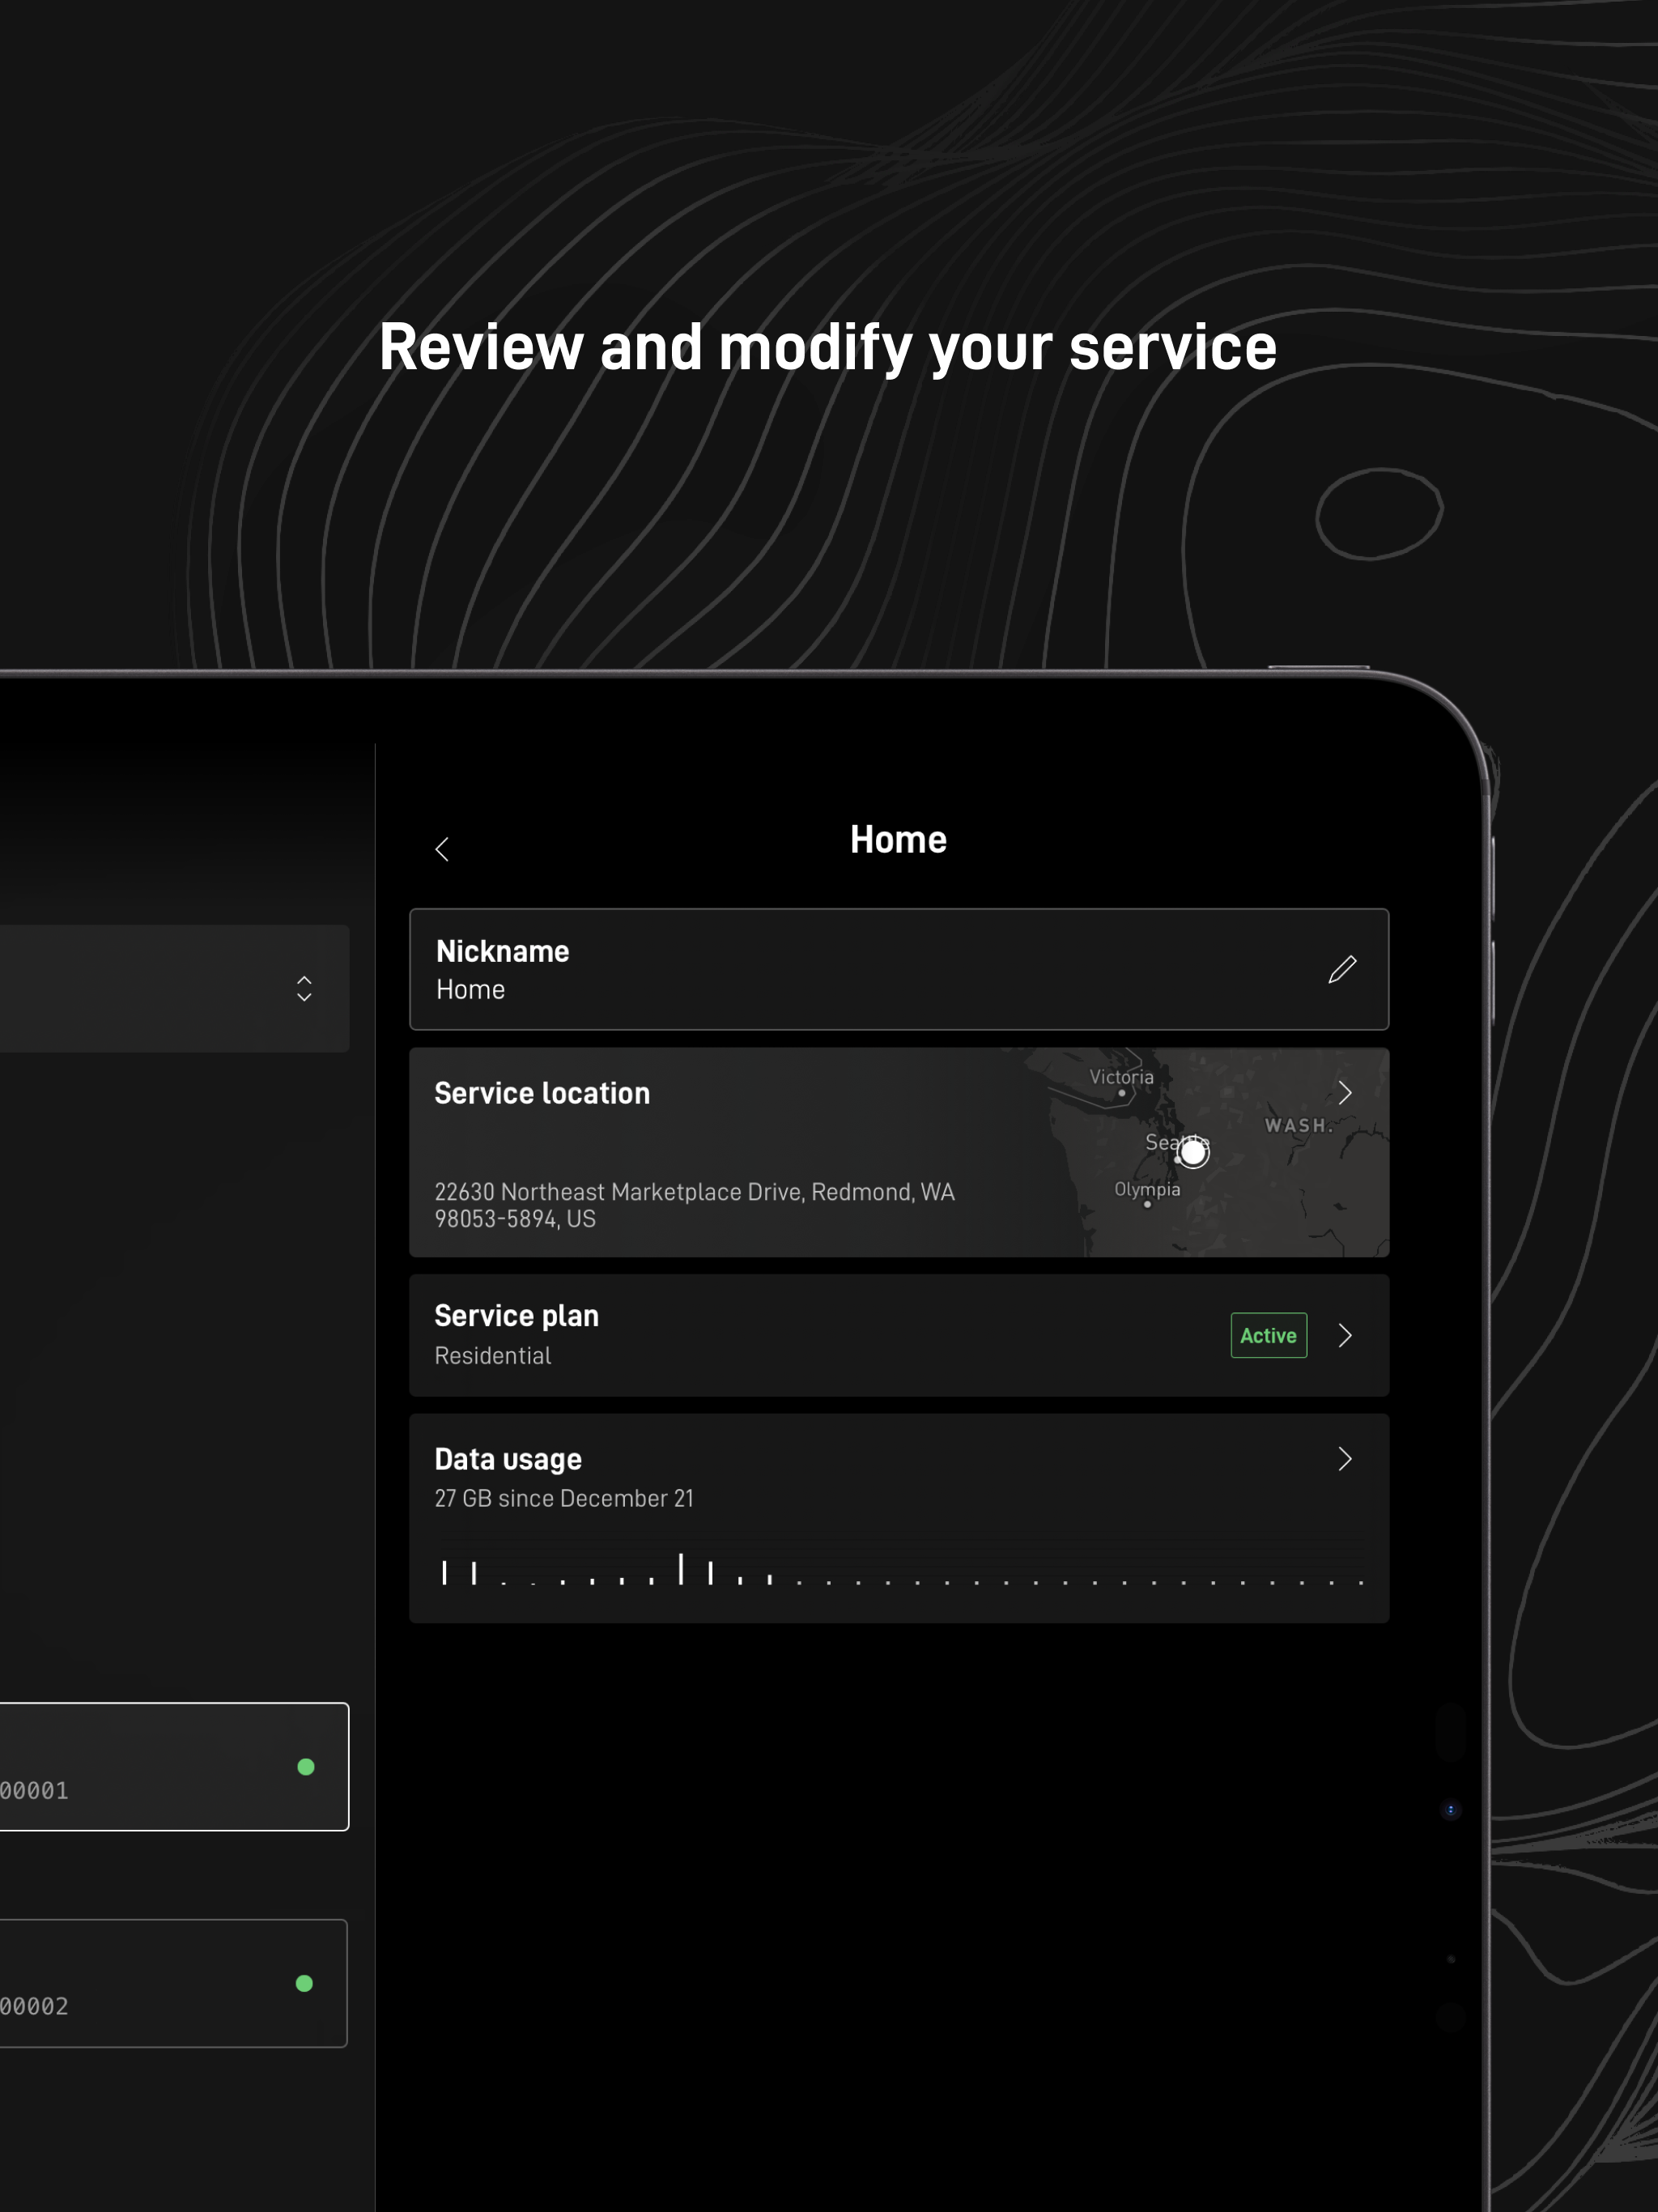
Task: Click the Olympia label on the map
Action: [x=1147, y=1189]
